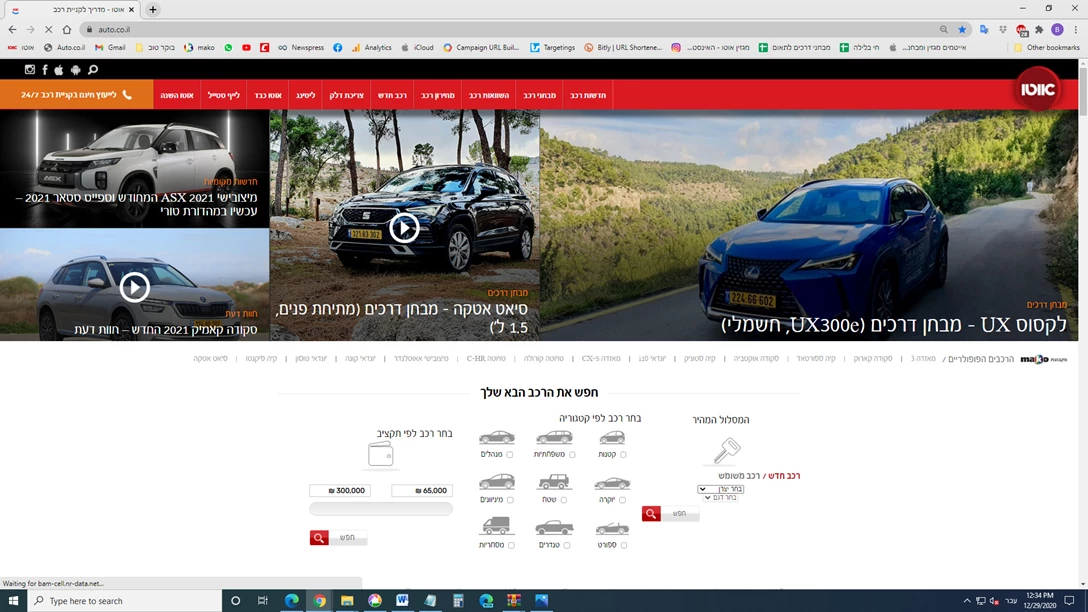Screen dimensions: 1088x612
Task: Open site search via the magnifier icon
Action: [93, 70]
